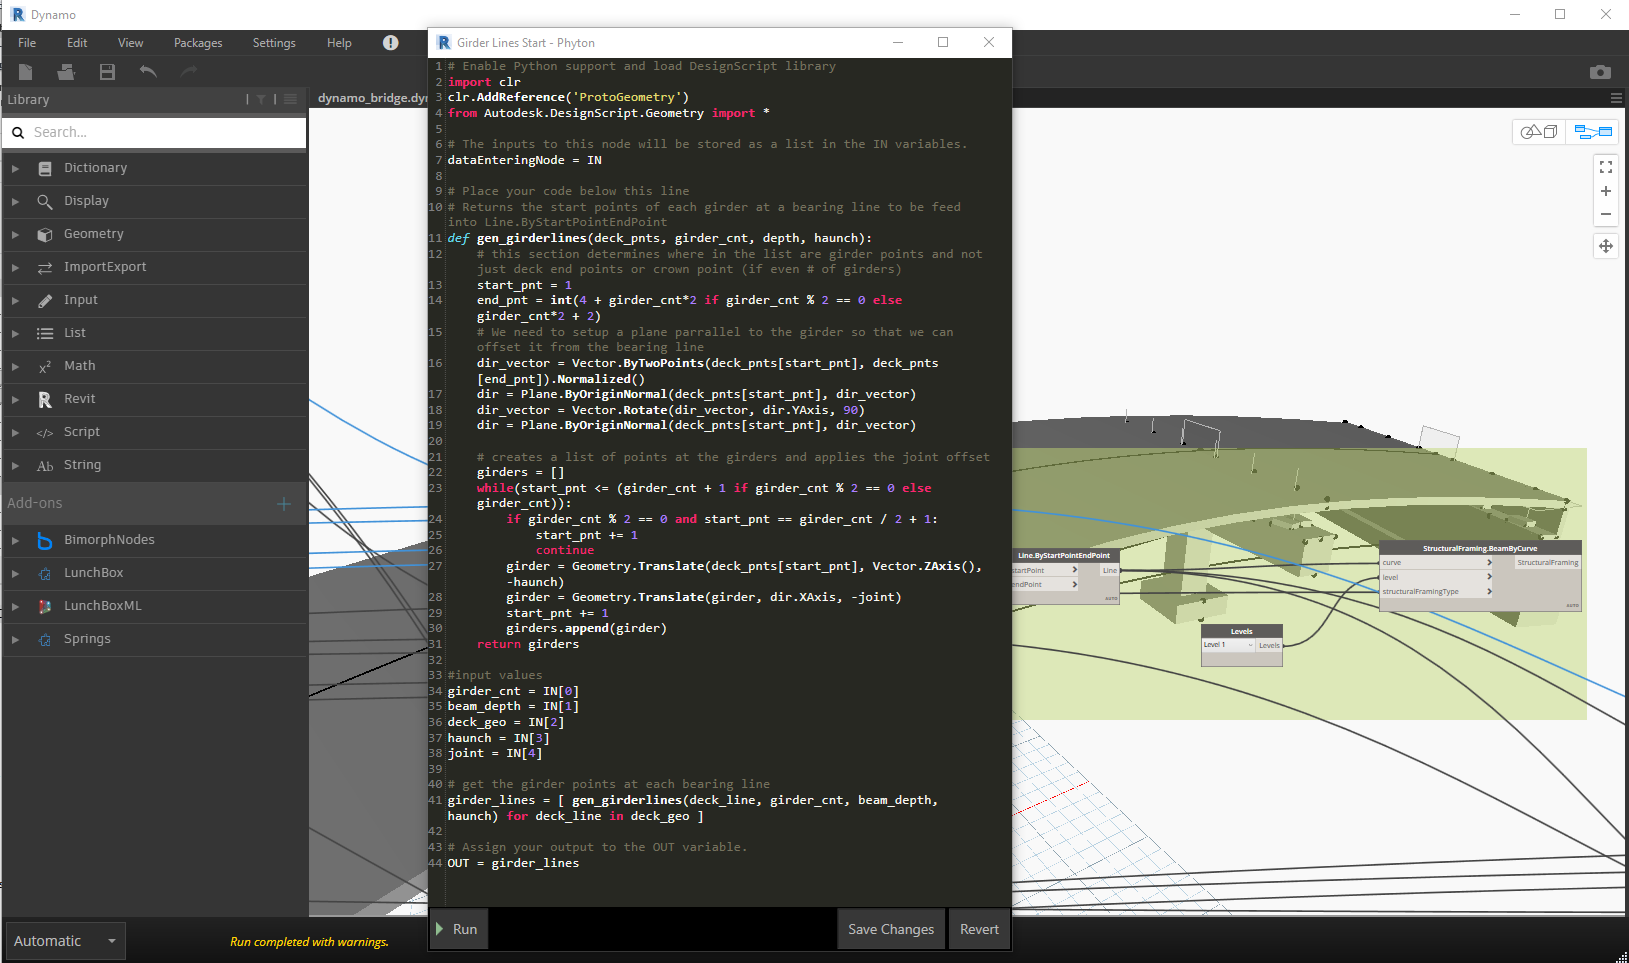
Task: Click the level input port on BeamByCurve
Action: (x=1436, y=577)
